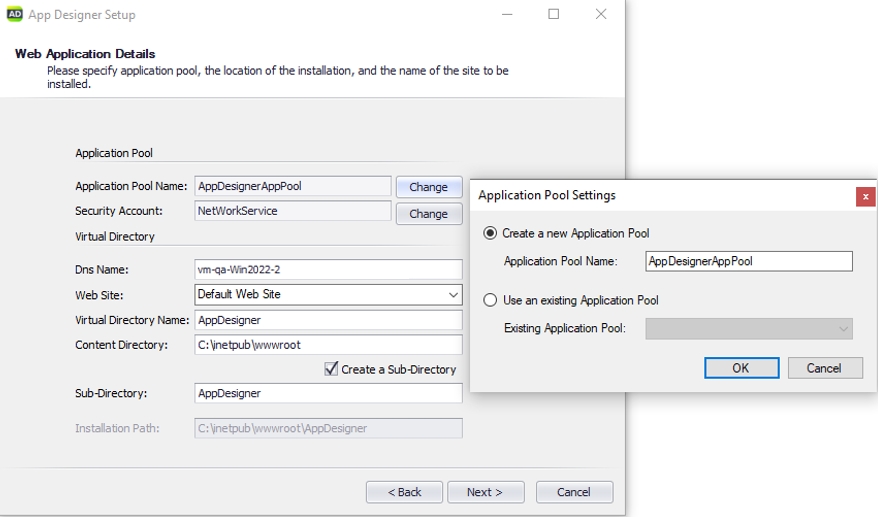
Task: Cancel the Application Pool Settings dialog
Action: coord(825,368)
